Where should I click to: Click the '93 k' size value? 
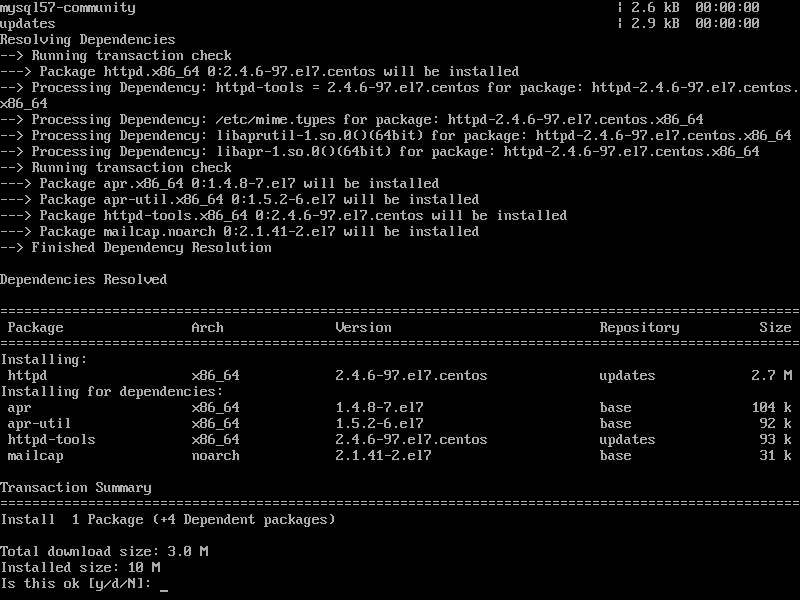pos(776,440)
